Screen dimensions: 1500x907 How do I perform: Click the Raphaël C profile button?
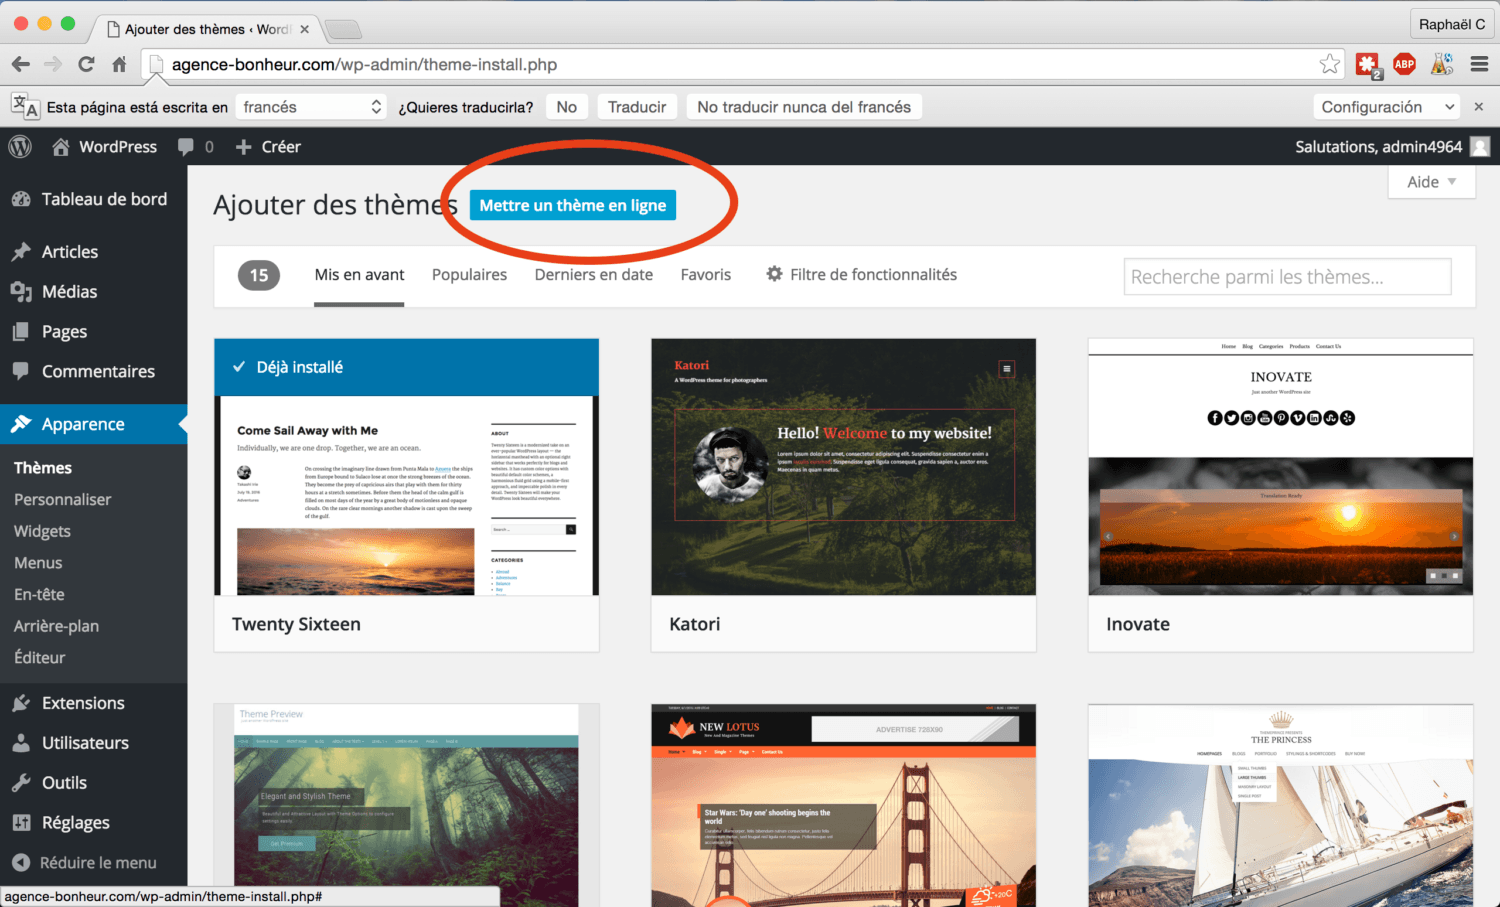point(1452,24)
